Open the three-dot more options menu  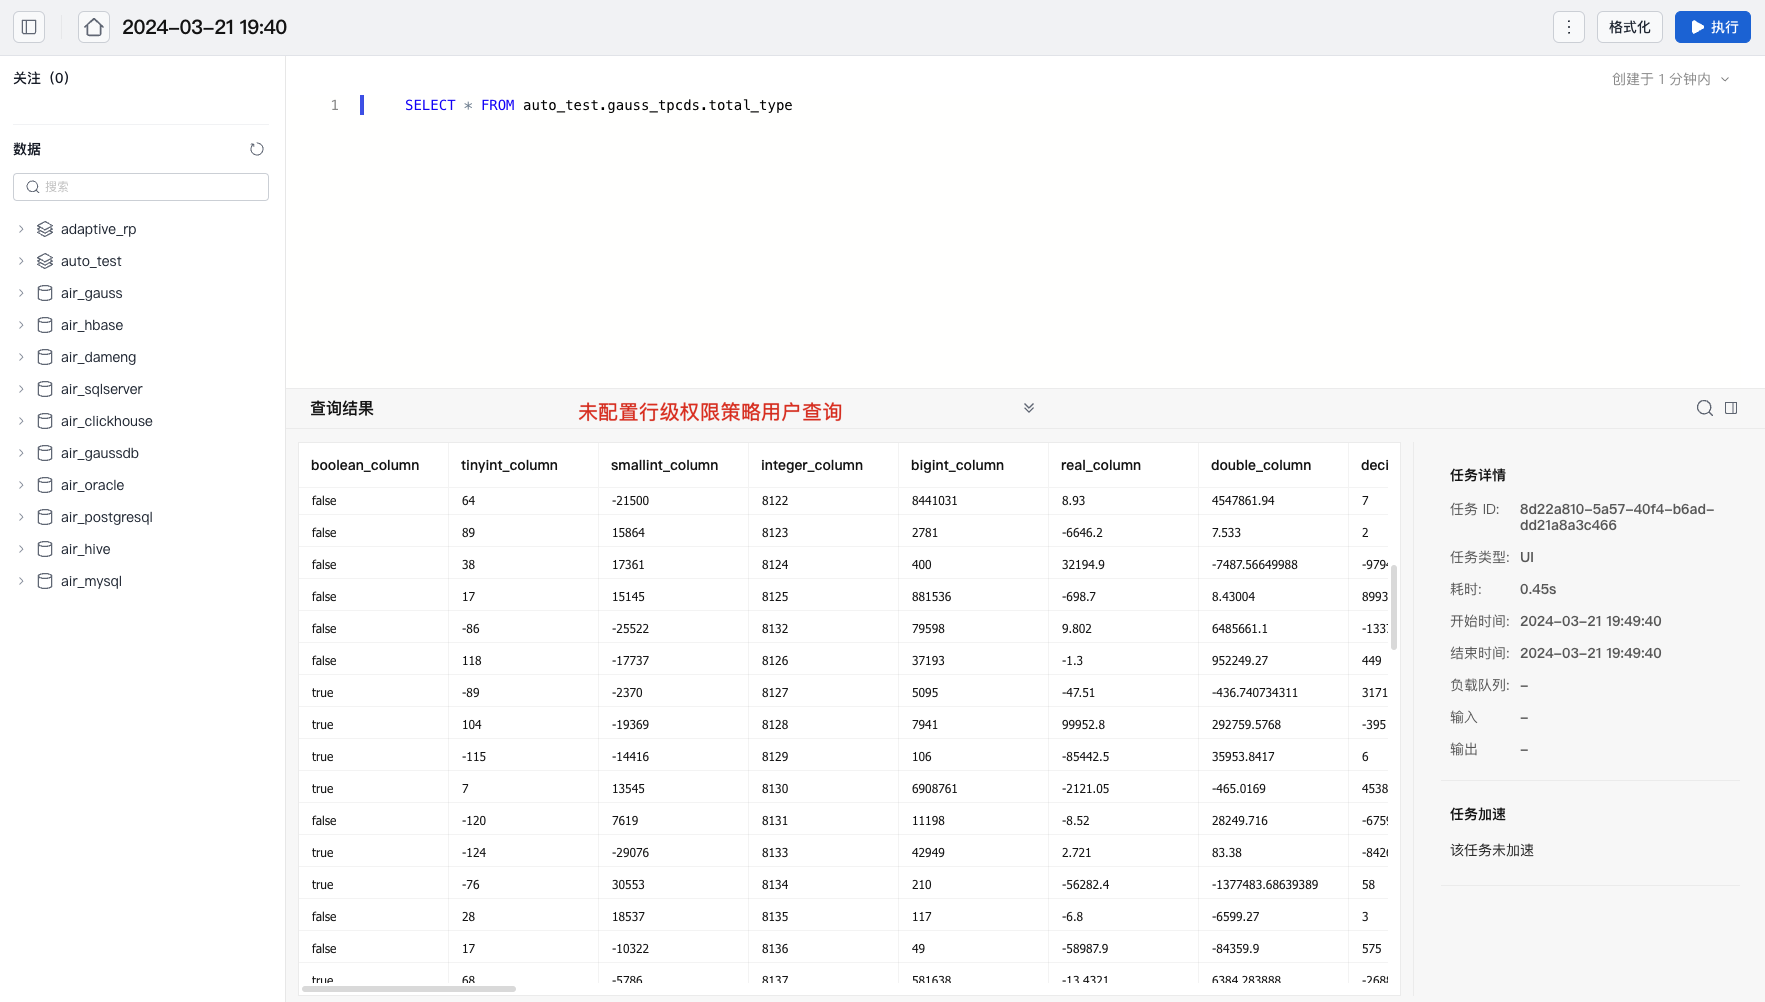(x=1568, y=27)
